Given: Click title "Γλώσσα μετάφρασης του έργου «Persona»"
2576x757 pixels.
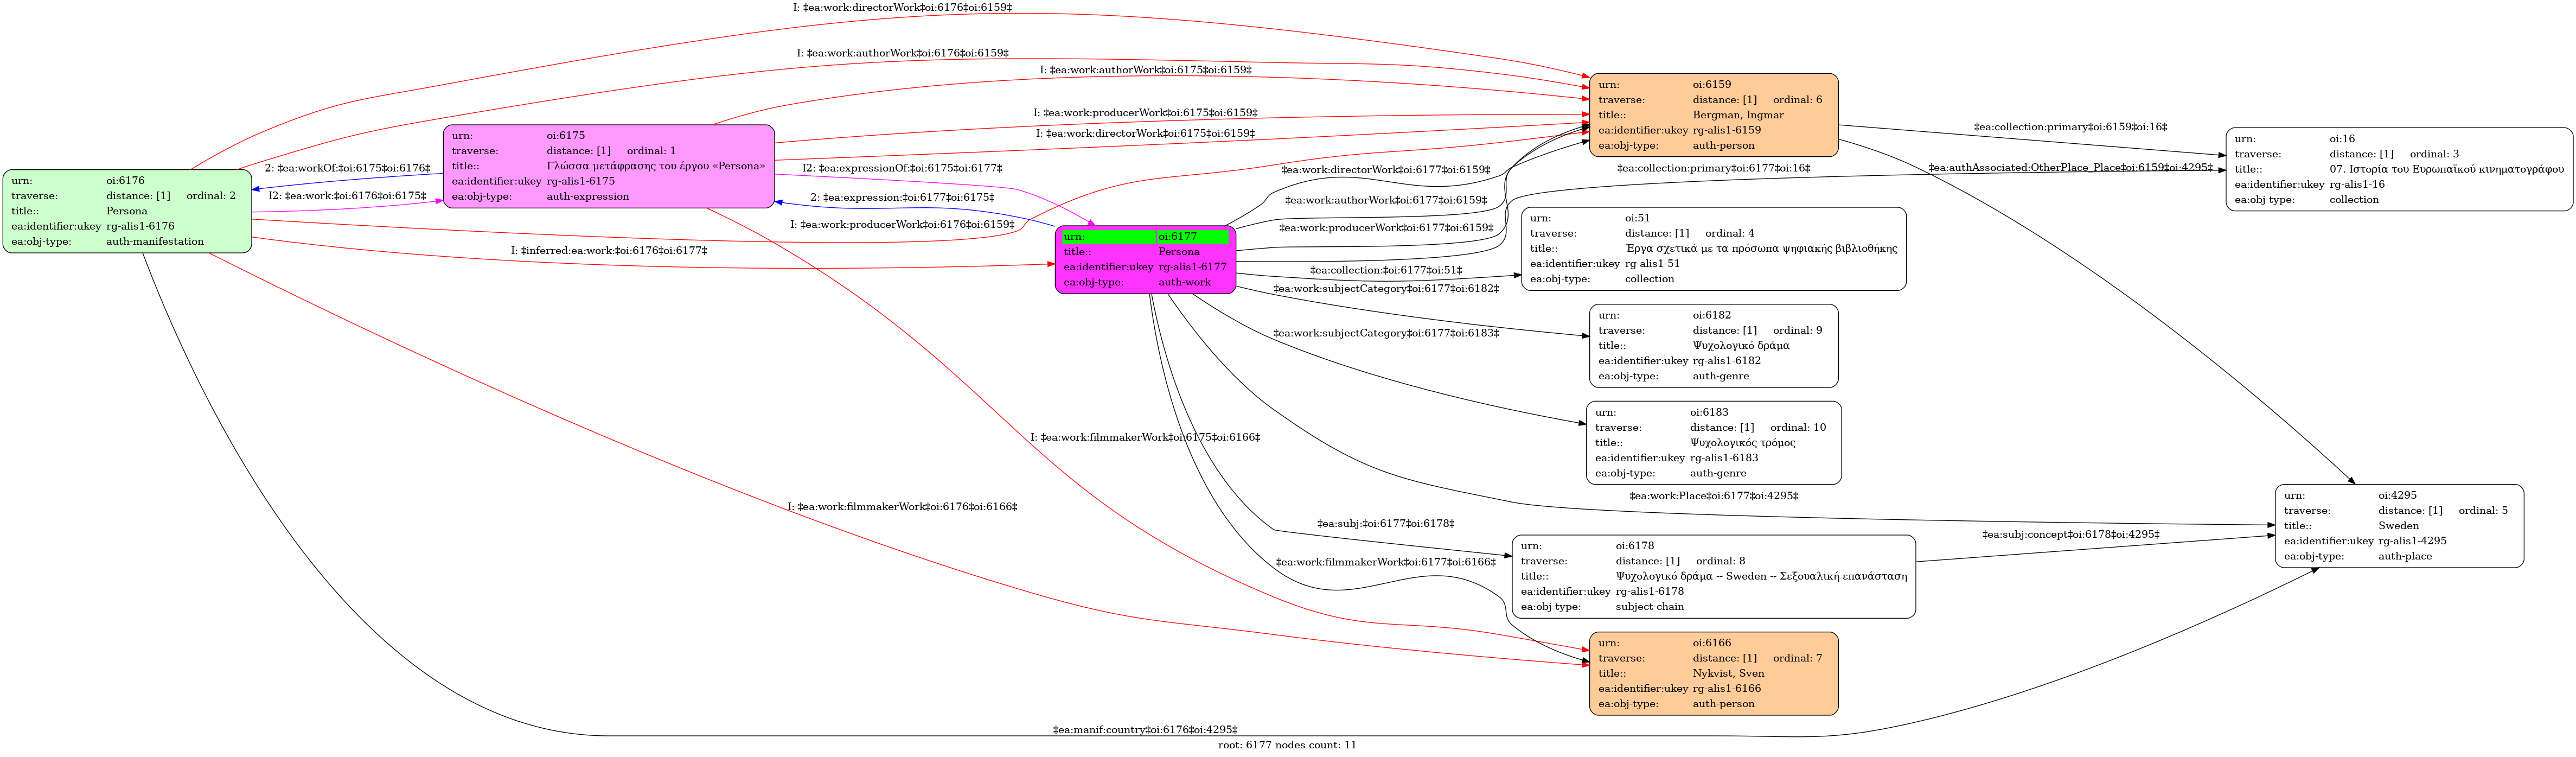Looking at the screenshot, I should 655,166.
